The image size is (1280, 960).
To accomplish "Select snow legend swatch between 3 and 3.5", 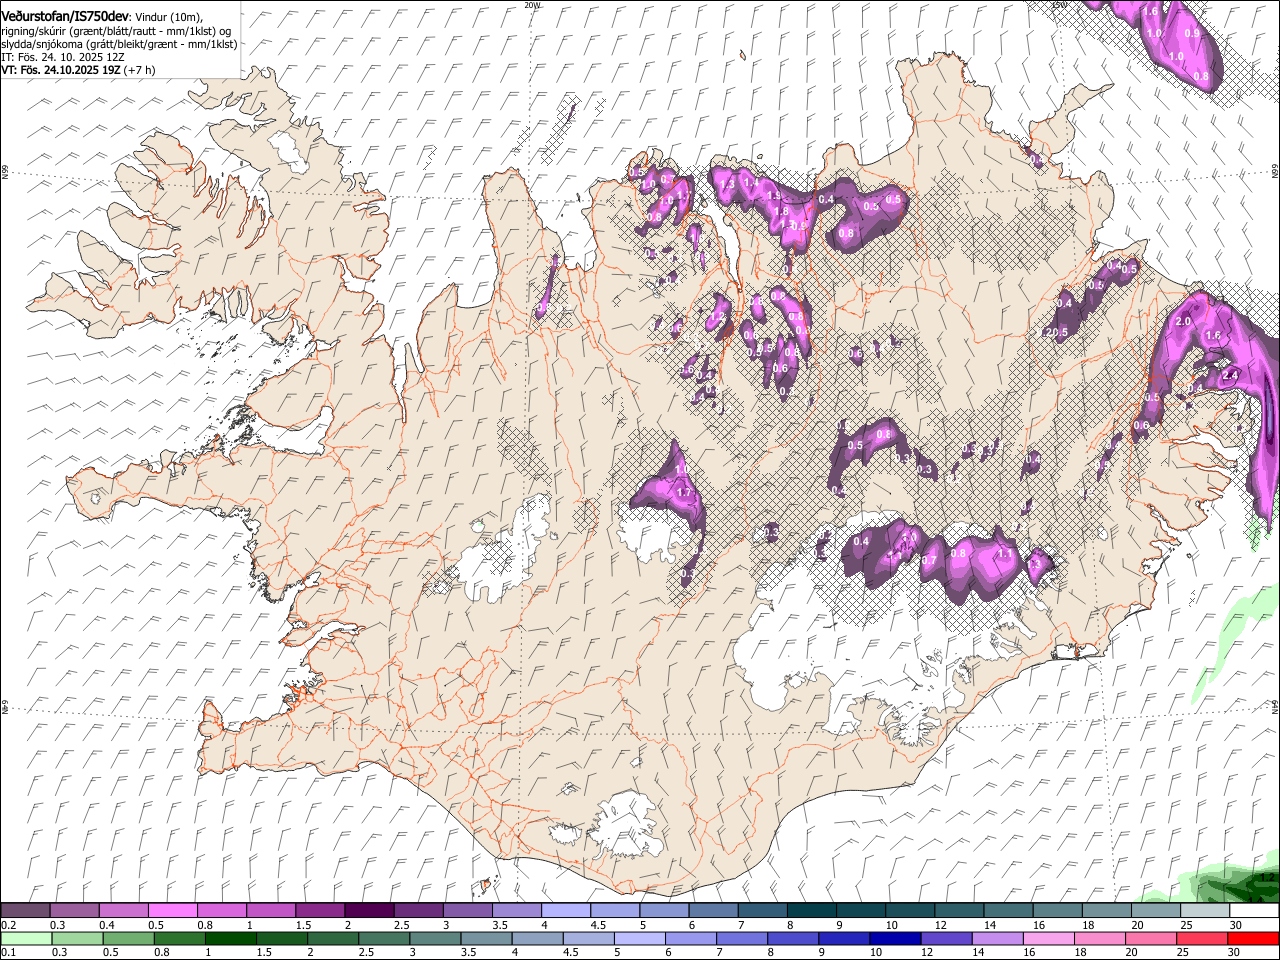I will (x=467, y=911).
